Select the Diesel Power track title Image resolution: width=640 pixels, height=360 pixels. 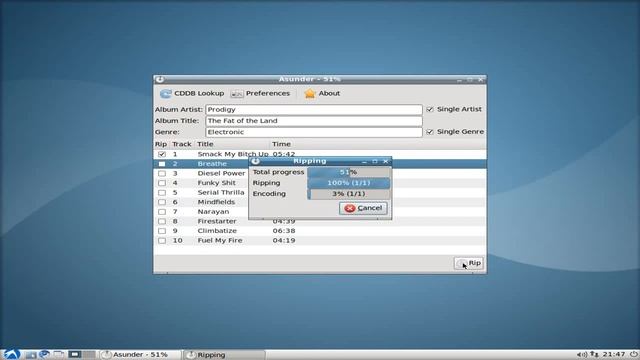(221, 173)
